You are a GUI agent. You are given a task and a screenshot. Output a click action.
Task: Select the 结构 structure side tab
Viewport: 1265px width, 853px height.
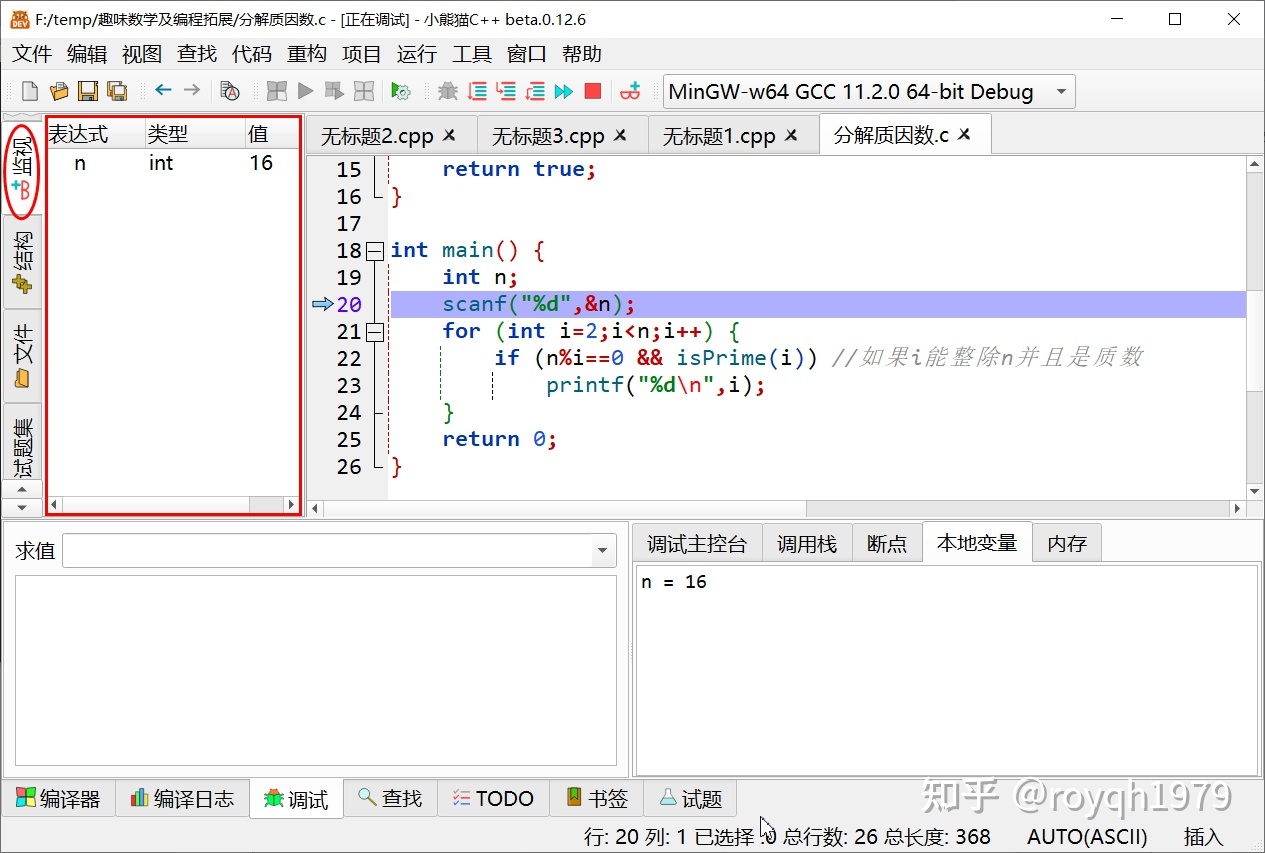pyautogui.click(x=22, y=262)
